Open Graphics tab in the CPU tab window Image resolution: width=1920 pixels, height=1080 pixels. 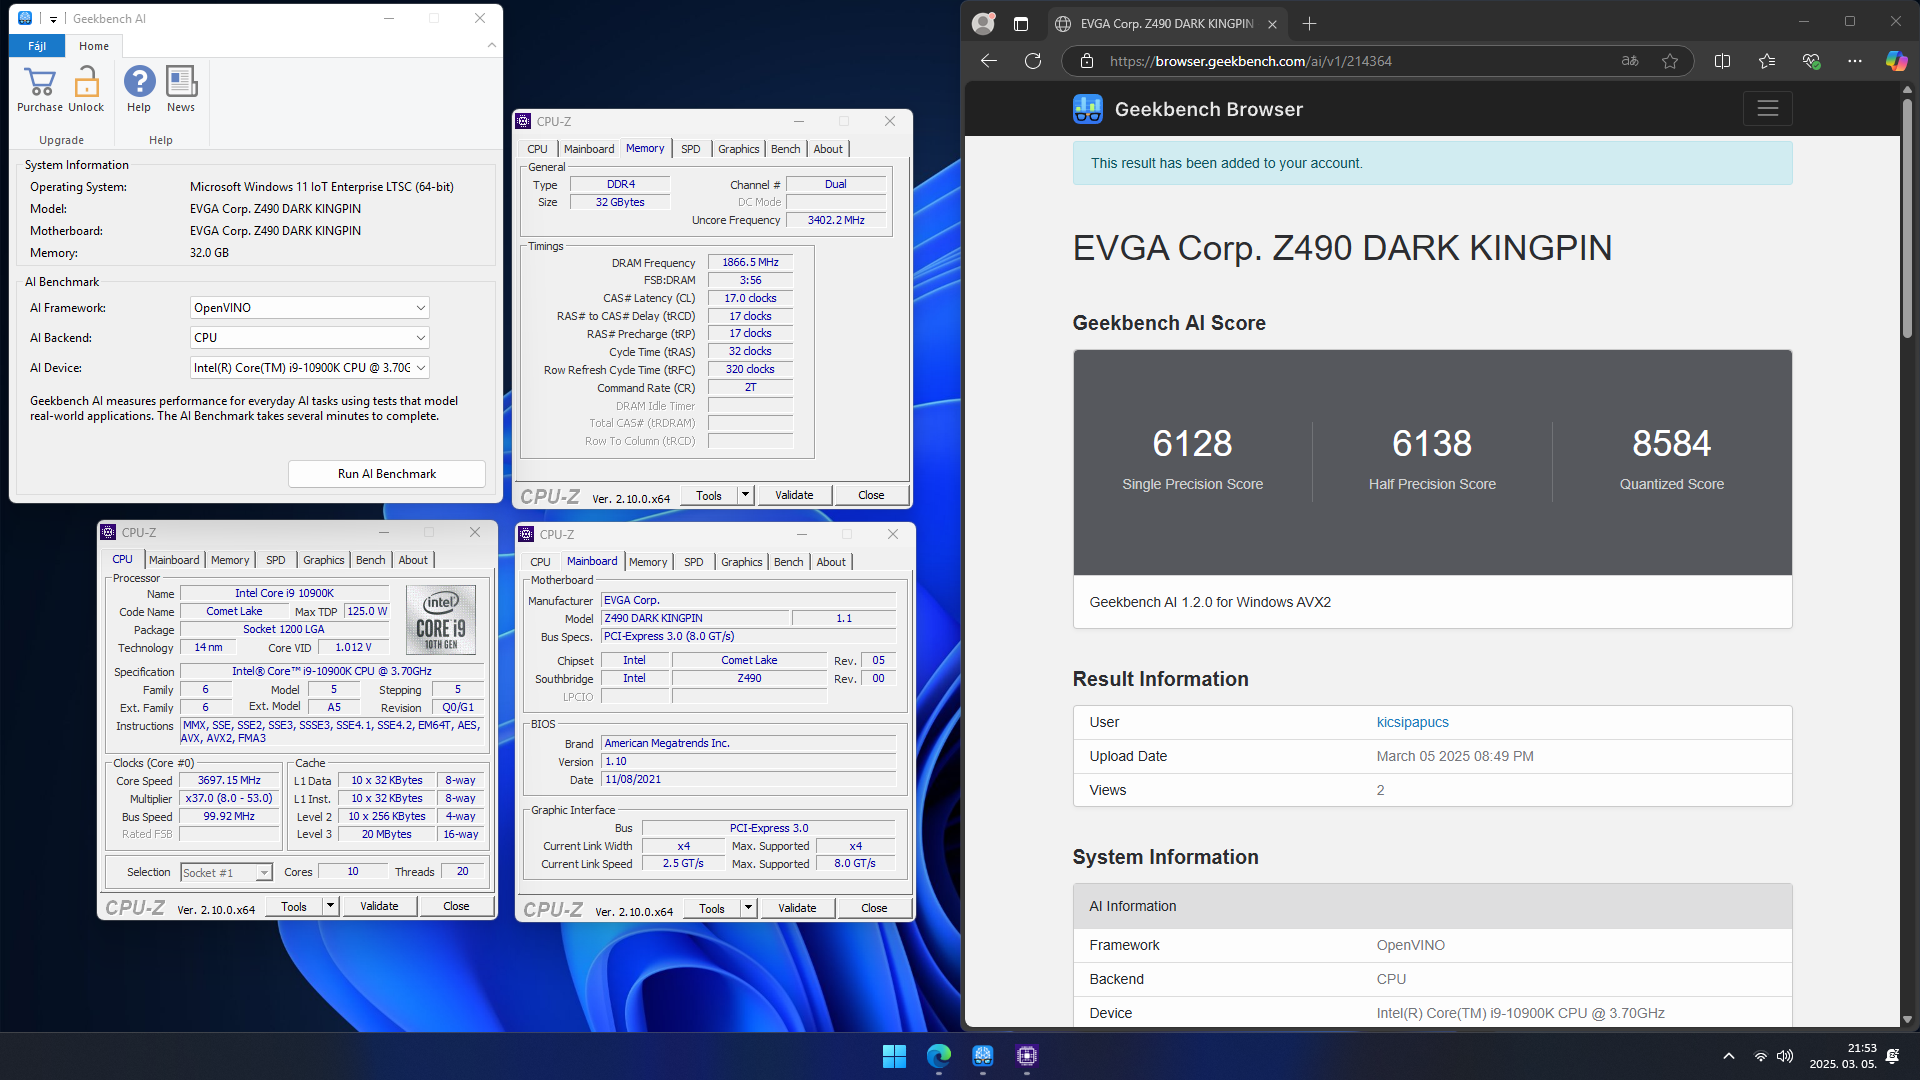point(324,560)
